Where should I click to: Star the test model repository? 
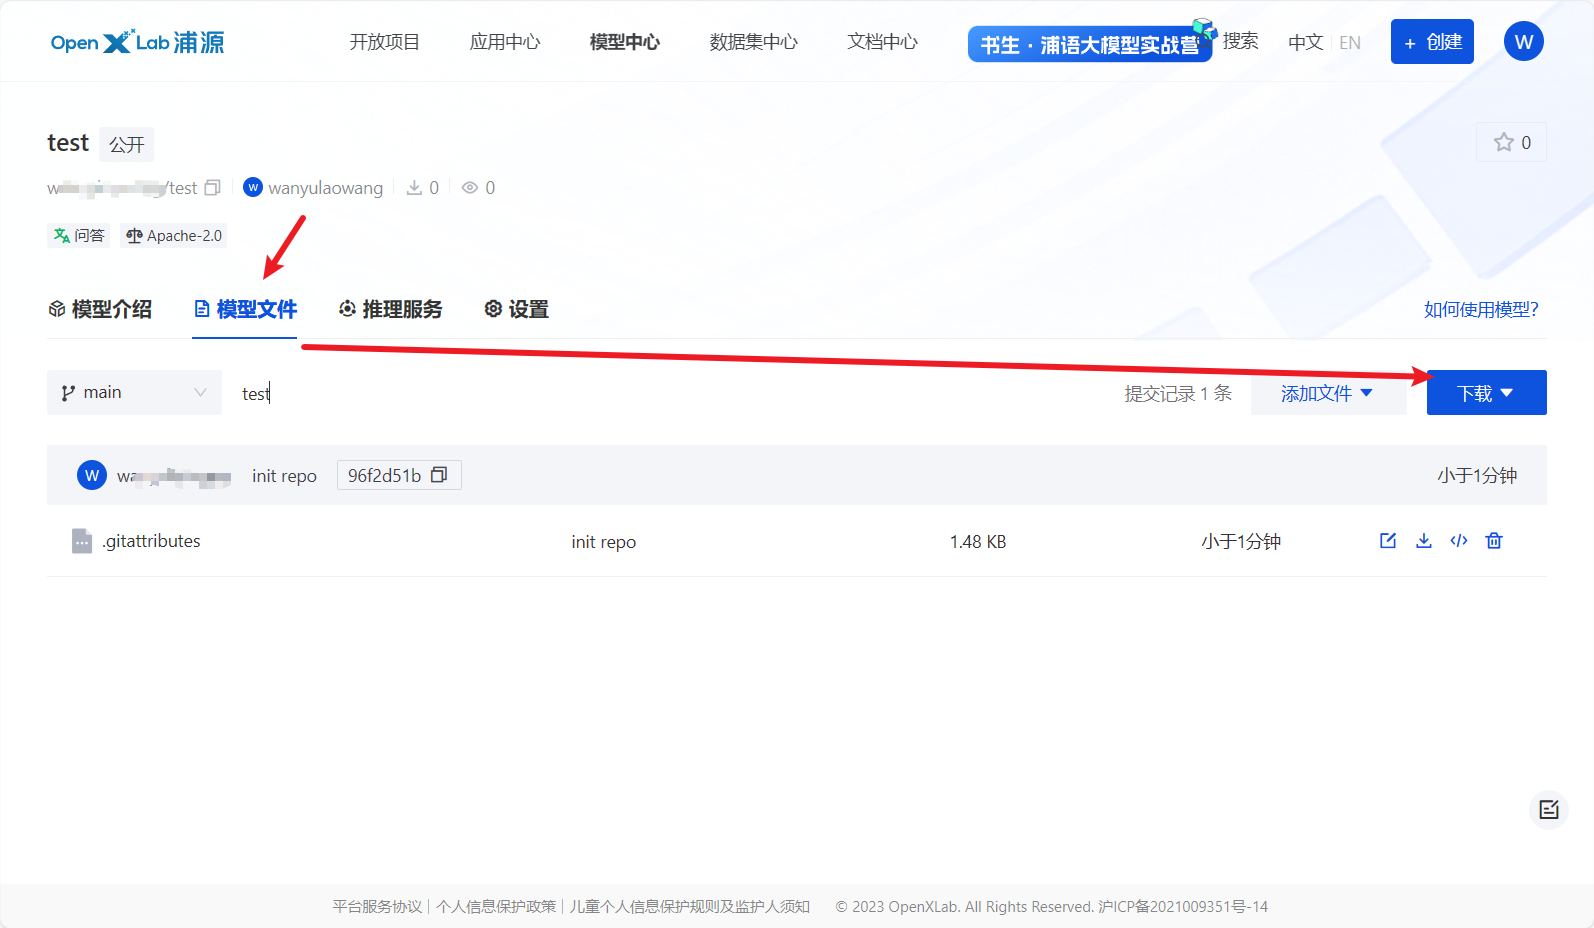1511,142
